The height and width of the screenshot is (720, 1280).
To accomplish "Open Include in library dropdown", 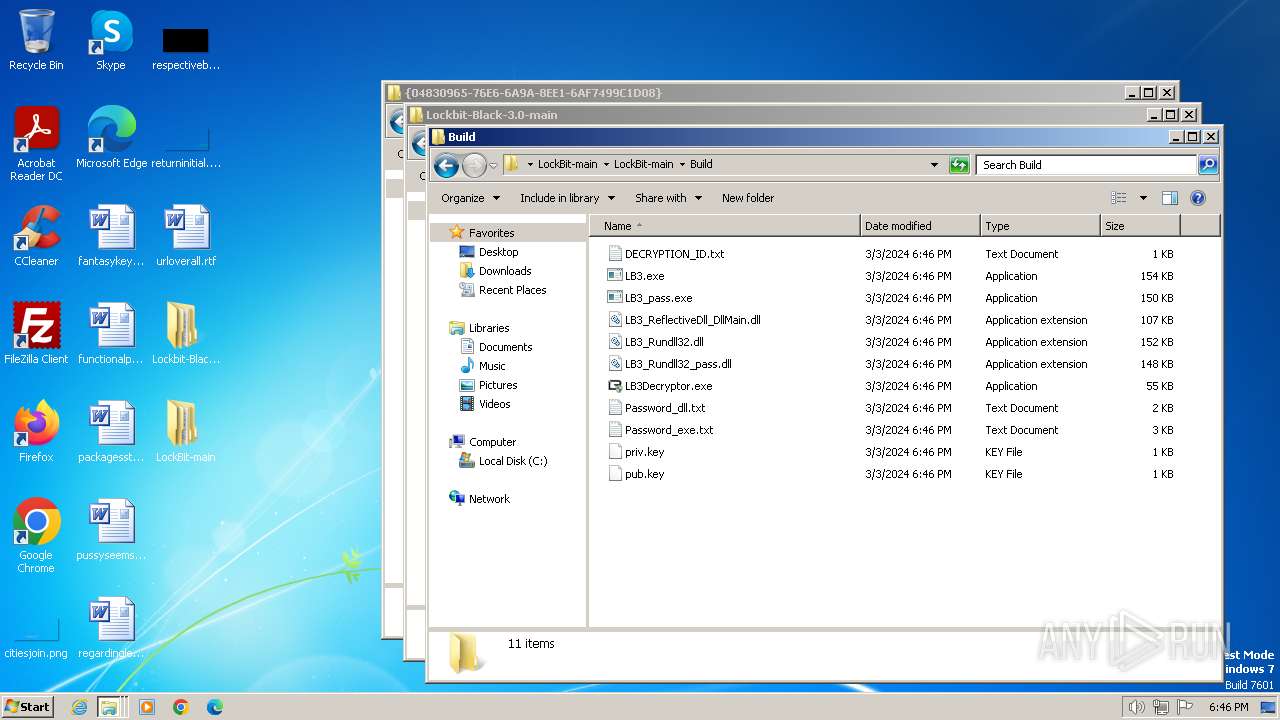I will (567, 198).
